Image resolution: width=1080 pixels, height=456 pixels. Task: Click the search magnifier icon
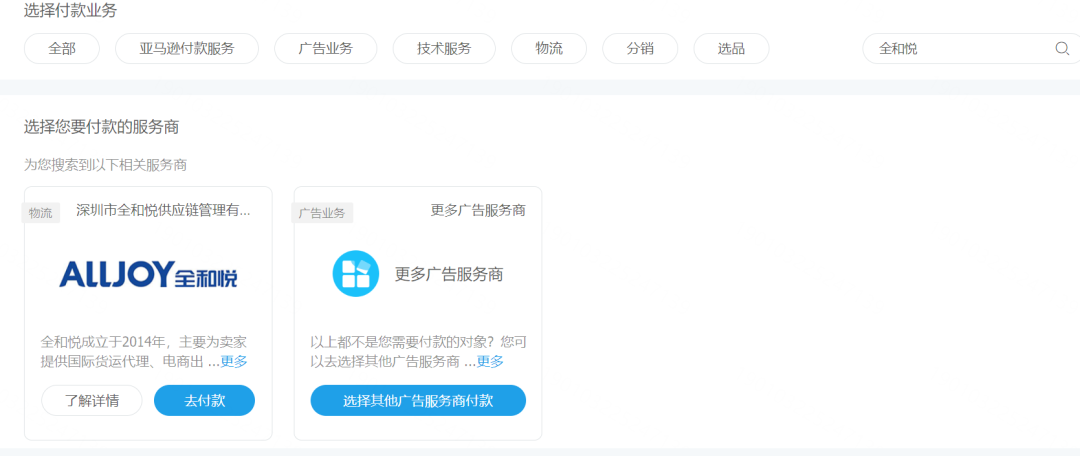[x=1061, y=49]
